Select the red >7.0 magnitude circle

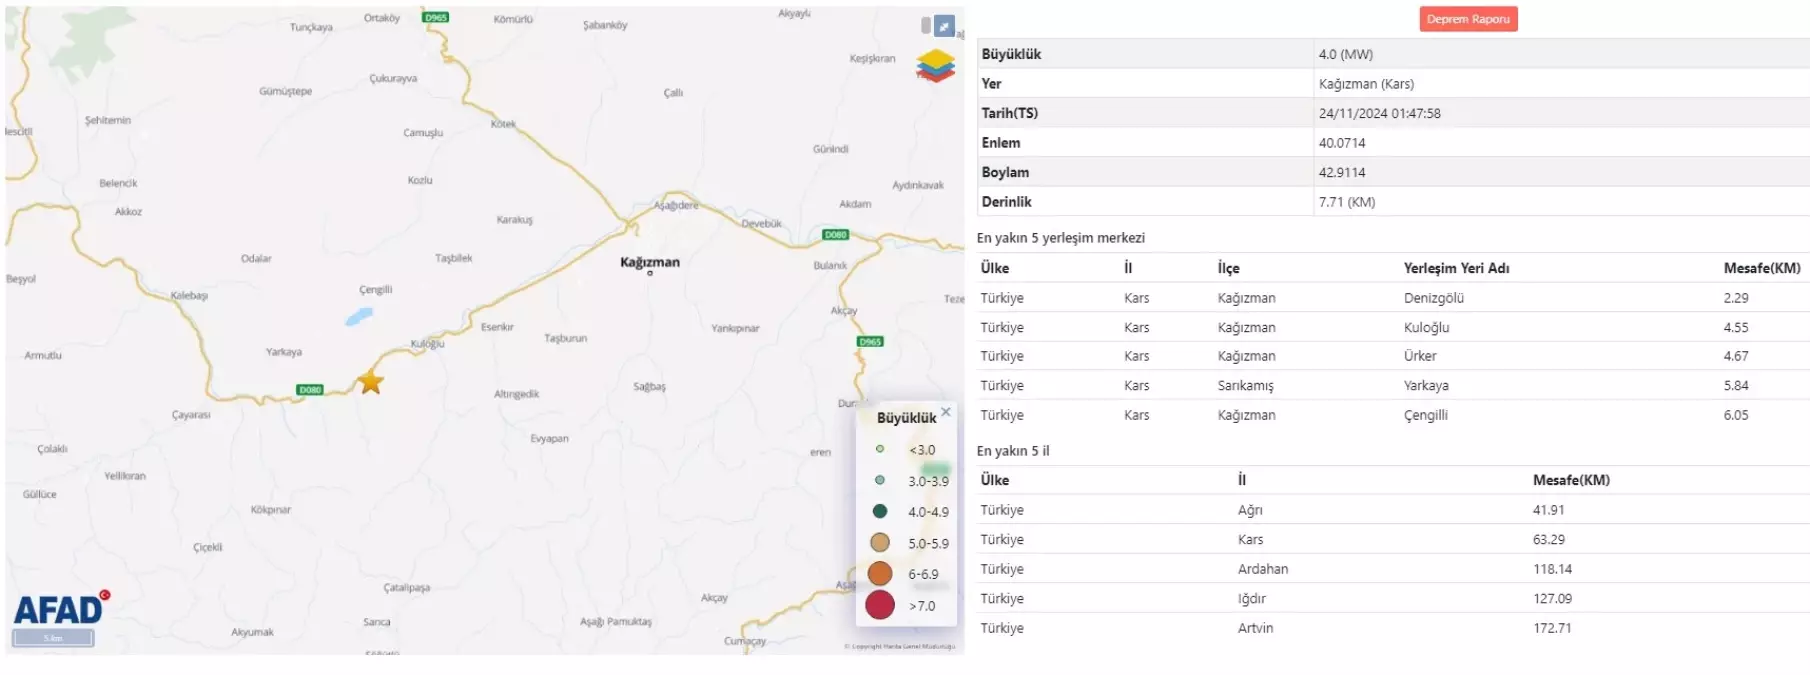coord(880,605)
